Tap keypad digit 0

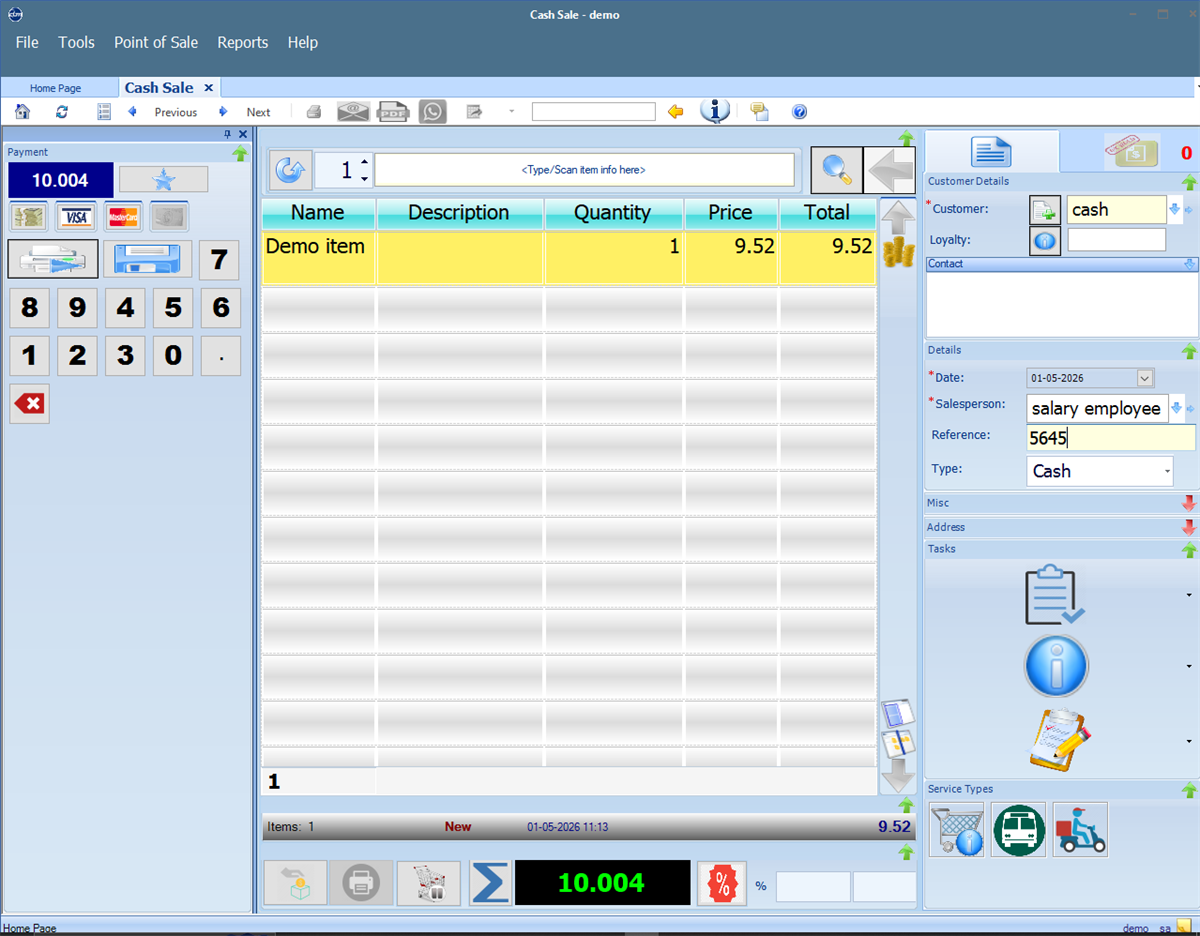coord(173,355)
